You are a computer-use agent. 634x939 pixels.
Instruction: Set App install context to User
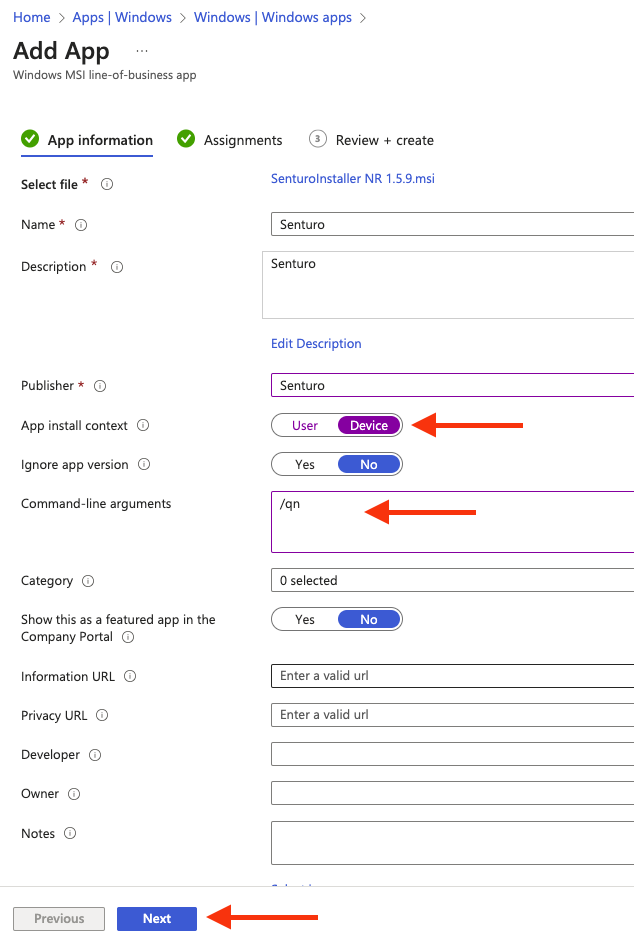pyautogui.click(x=305, y=425)
